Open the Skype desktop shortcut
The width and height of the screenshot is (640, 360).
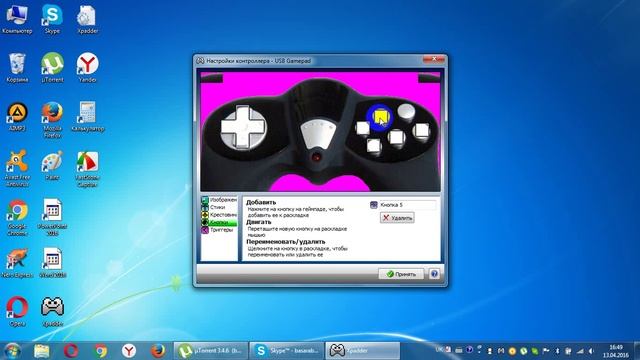click(52, 20)
